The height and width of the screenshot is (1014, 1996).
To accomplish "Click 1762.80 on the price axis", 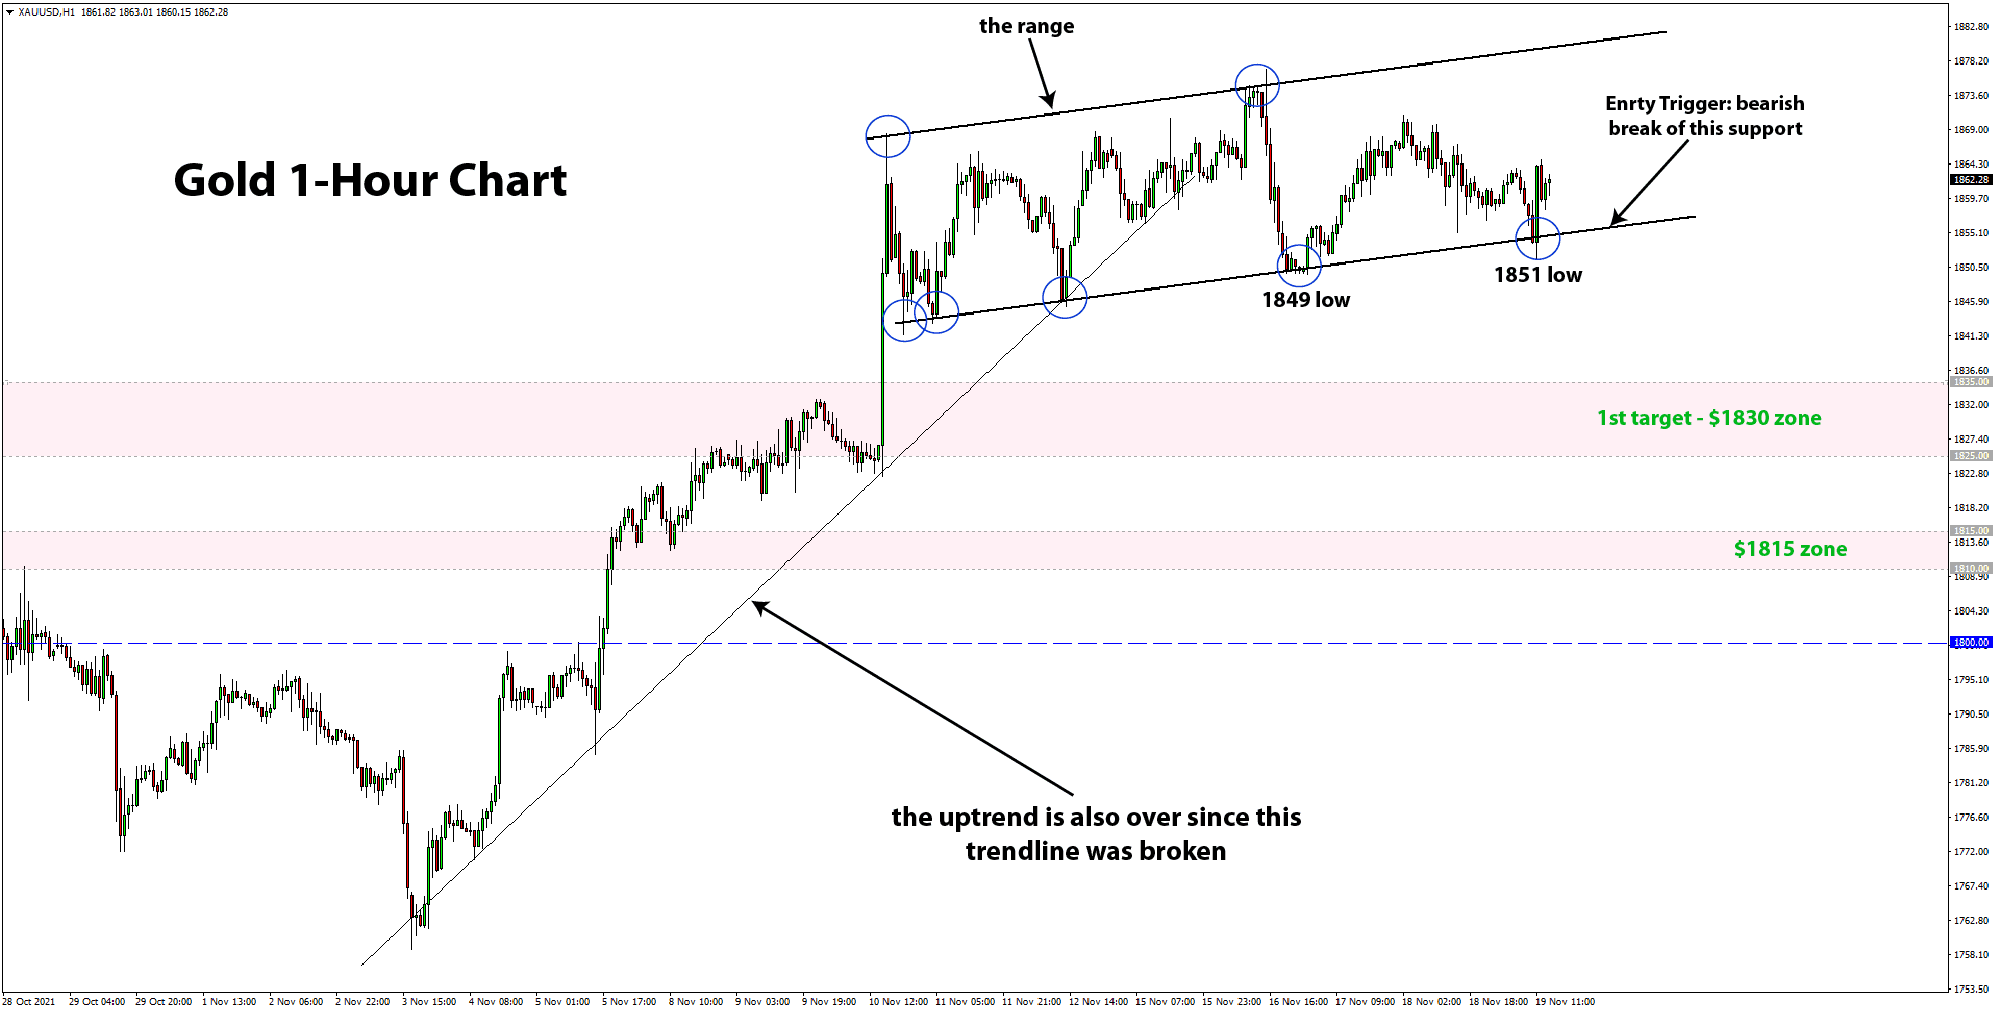I will pos(1971,921).
